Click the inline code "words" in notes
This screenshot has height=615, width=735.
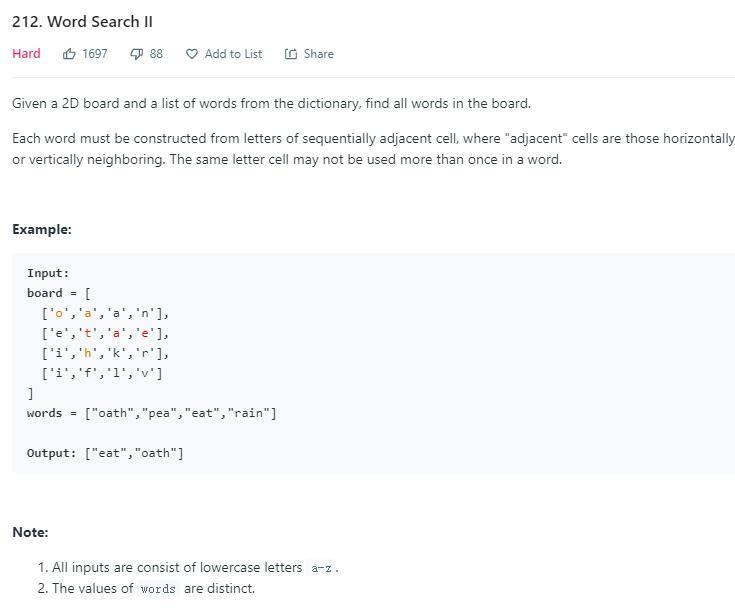click(x=158, y=589)
